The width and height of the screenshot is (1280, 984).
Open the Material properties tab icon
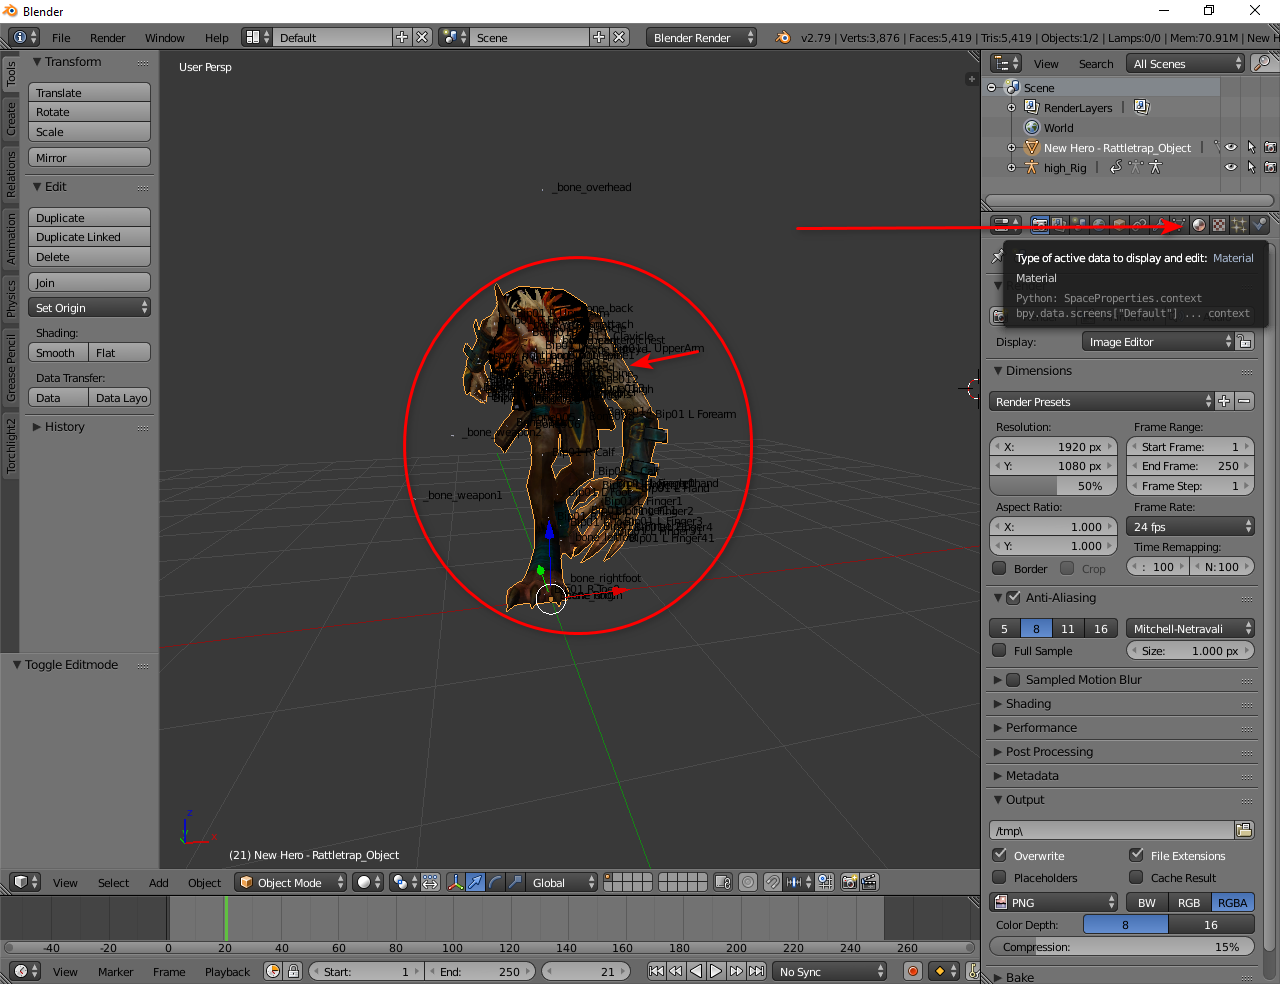[x=1199, y=225]
